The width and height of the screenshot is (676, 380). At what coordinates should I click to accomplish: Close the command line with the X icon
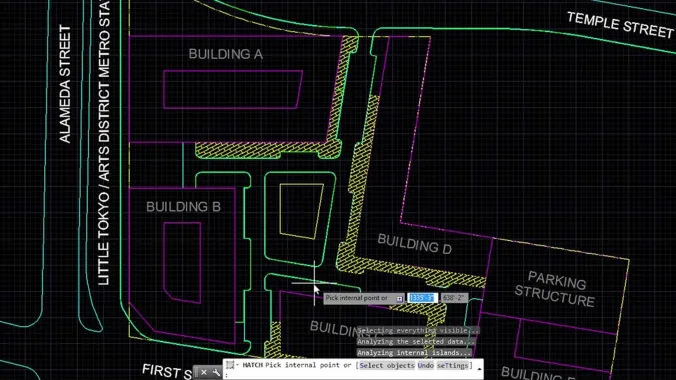203,372
